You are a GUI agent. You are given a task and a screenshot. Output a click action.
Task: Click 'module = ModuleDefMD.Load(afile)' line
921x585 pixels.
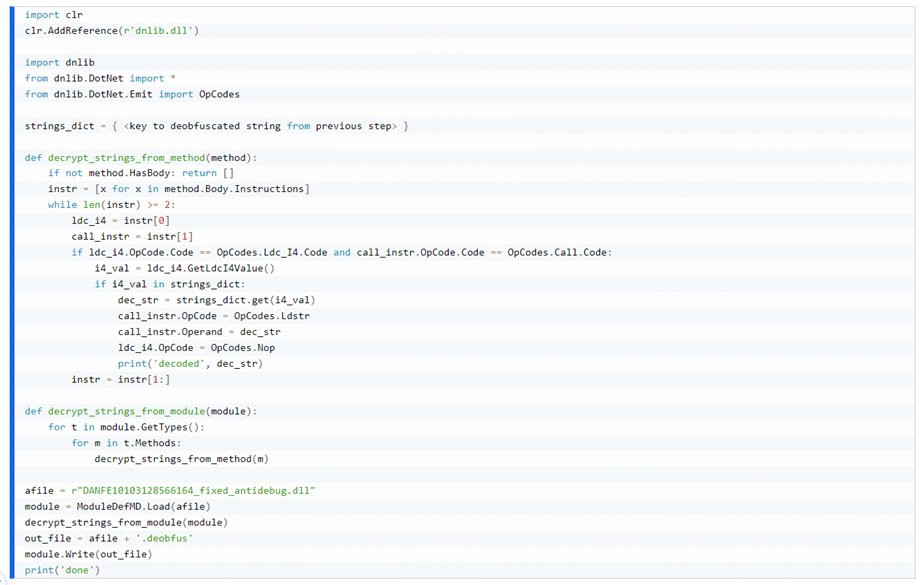pyautogui.click(x=117, y=506)
